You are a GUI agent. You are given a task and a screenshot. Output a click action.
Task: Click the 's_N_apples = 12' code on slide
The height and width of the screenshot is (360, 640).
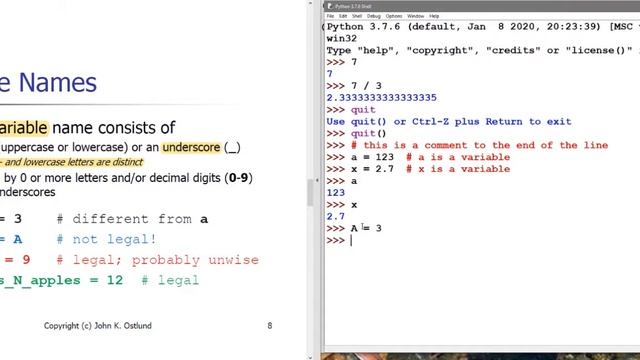click(x=61, y=280)
